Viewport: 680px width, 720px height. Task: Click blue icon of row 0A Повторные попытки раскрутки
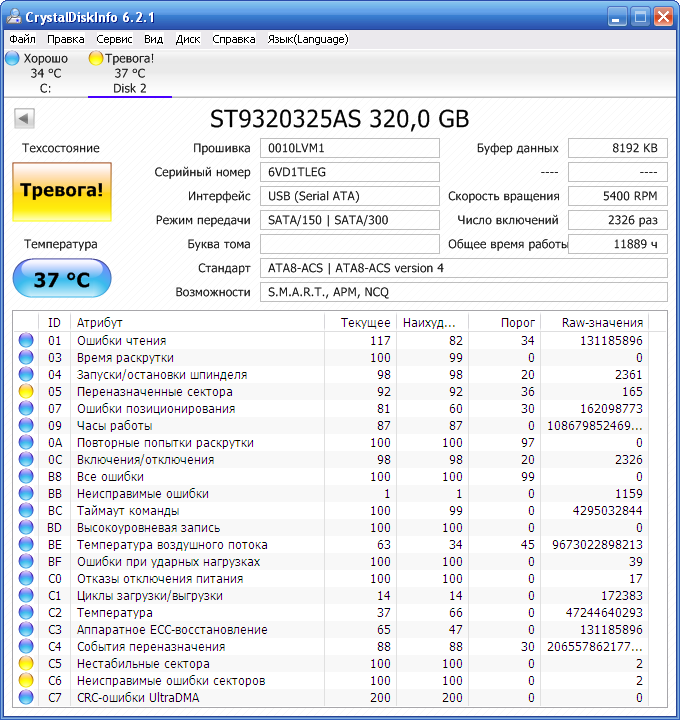tap(26, 442)
